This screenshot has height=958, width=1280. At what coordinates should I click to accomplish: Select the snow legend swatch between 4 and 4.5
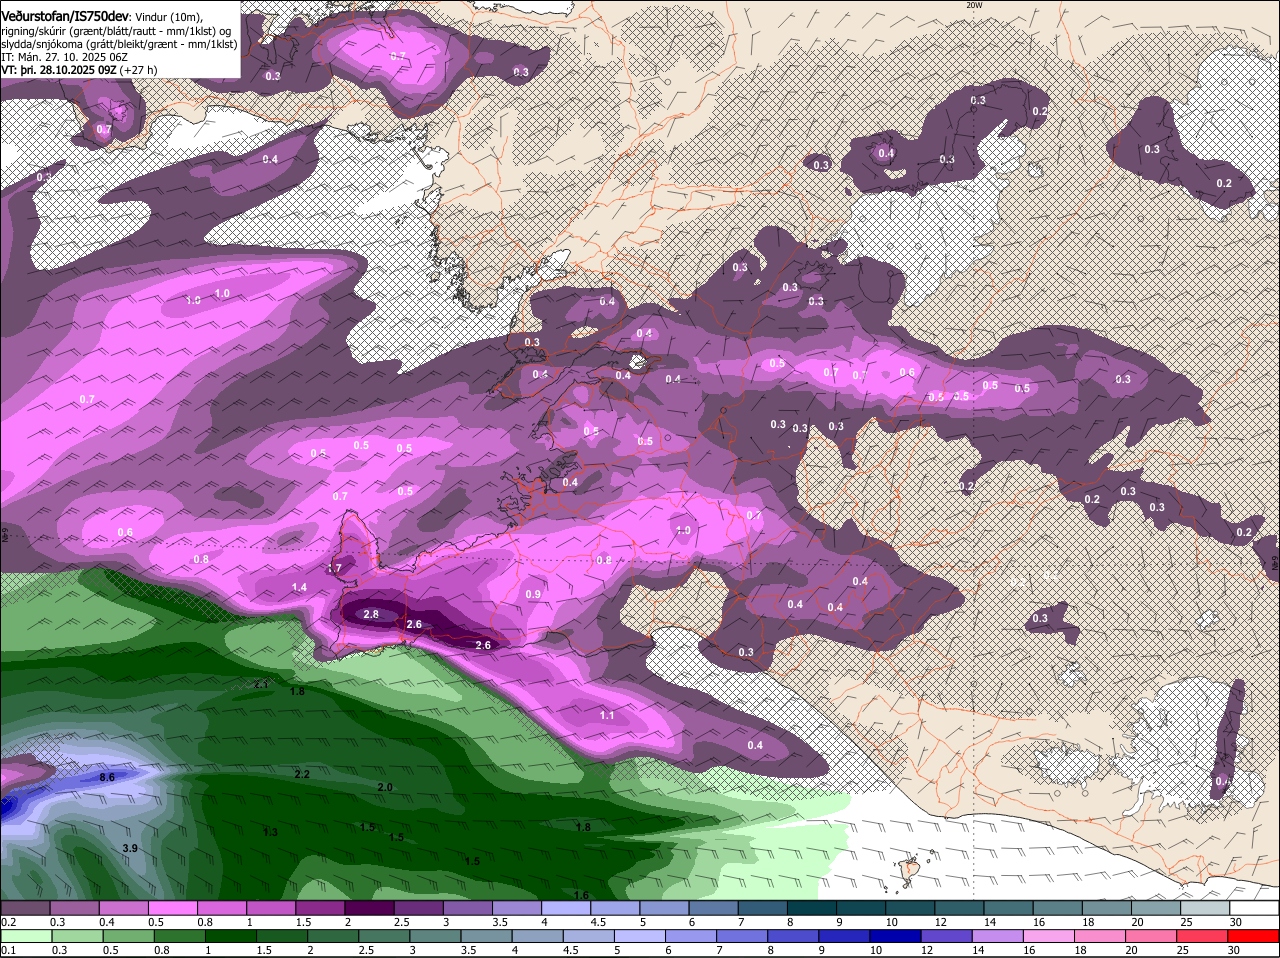pos(565,907)
